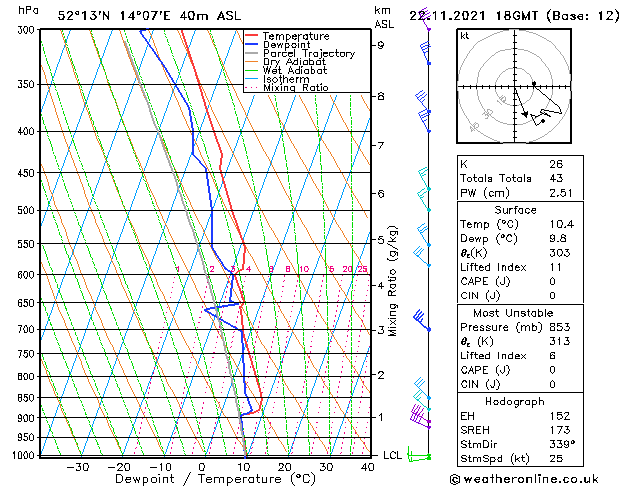This screenshot has width=629, height=486.
Task: Click the Isotherm legend entry
Action: (x=286, y=79)
